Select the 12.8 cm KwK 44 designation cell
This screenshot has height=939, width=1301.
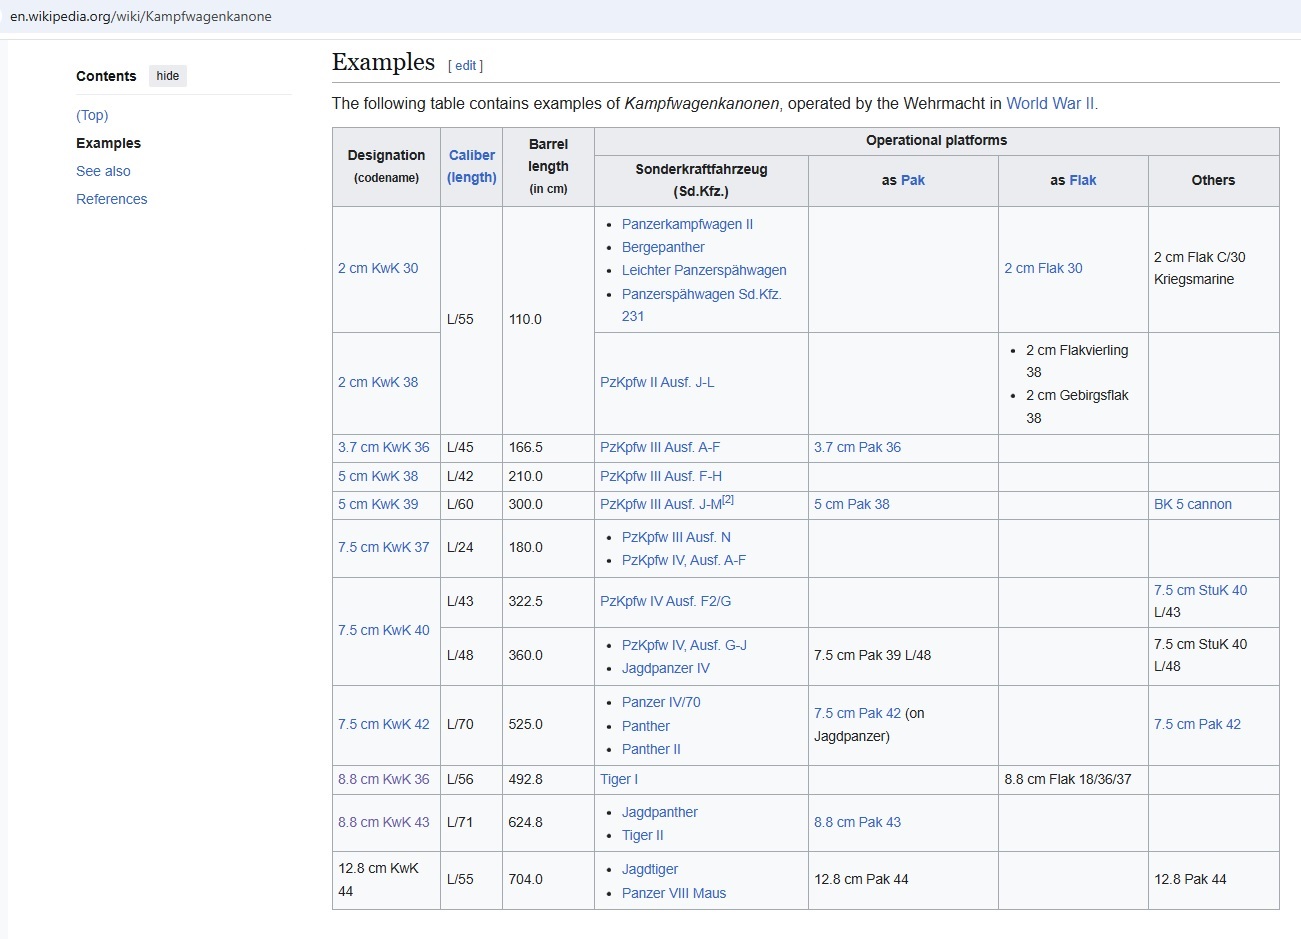click(x=386, y=880)
